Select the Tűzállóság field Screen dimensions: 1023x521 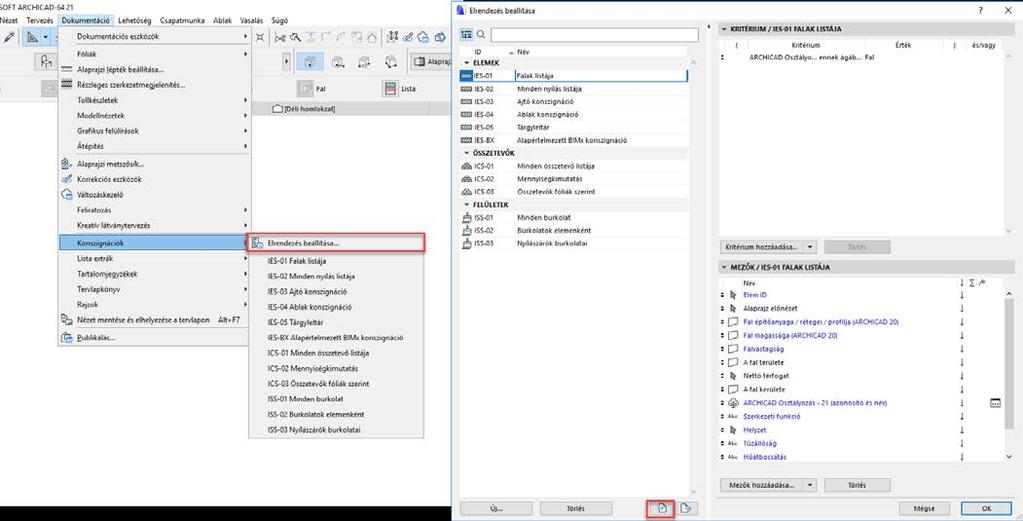[860, 443]
